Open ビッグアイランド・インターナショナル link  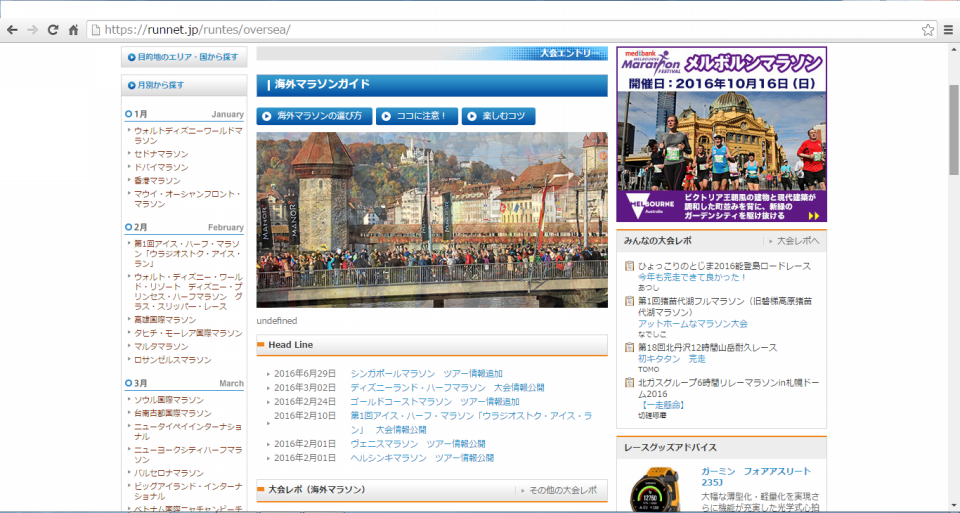[188, 491]
